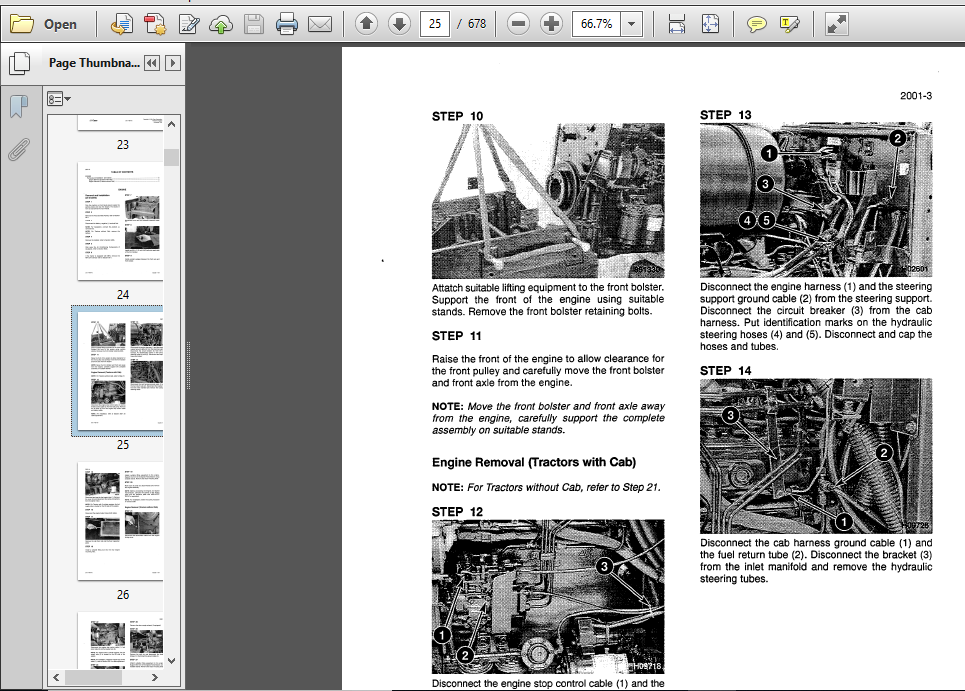Click the convert/export file icon
Screen dimensions: 965x691
point(121,25)
